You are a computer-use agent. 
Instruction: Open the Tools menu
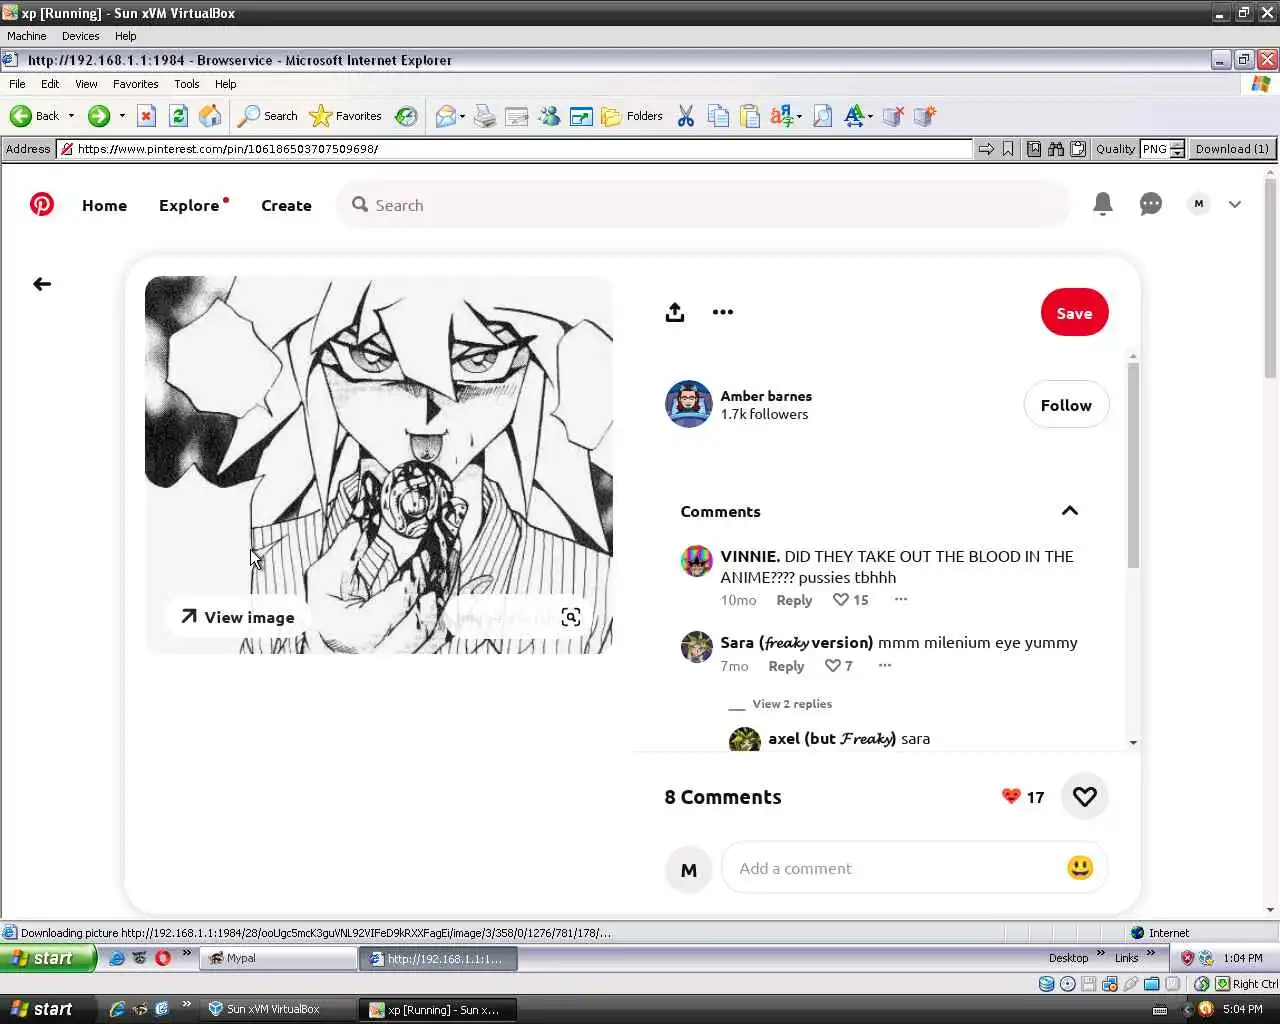pos(186,84)
